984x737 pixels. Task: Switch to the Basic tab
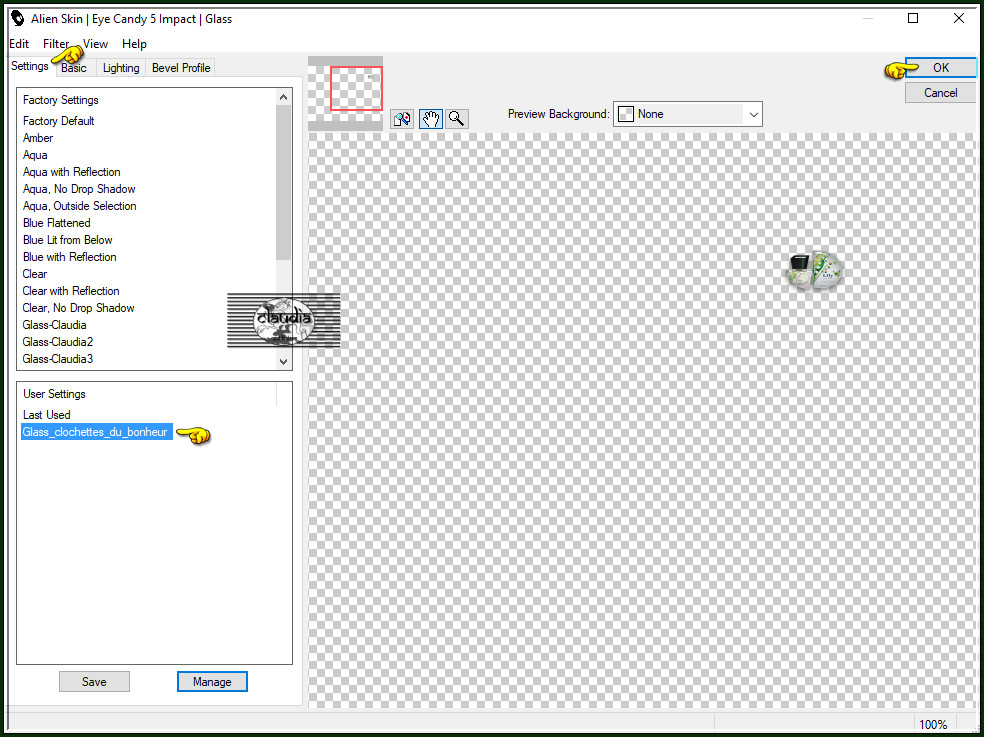tap(74, 68)
